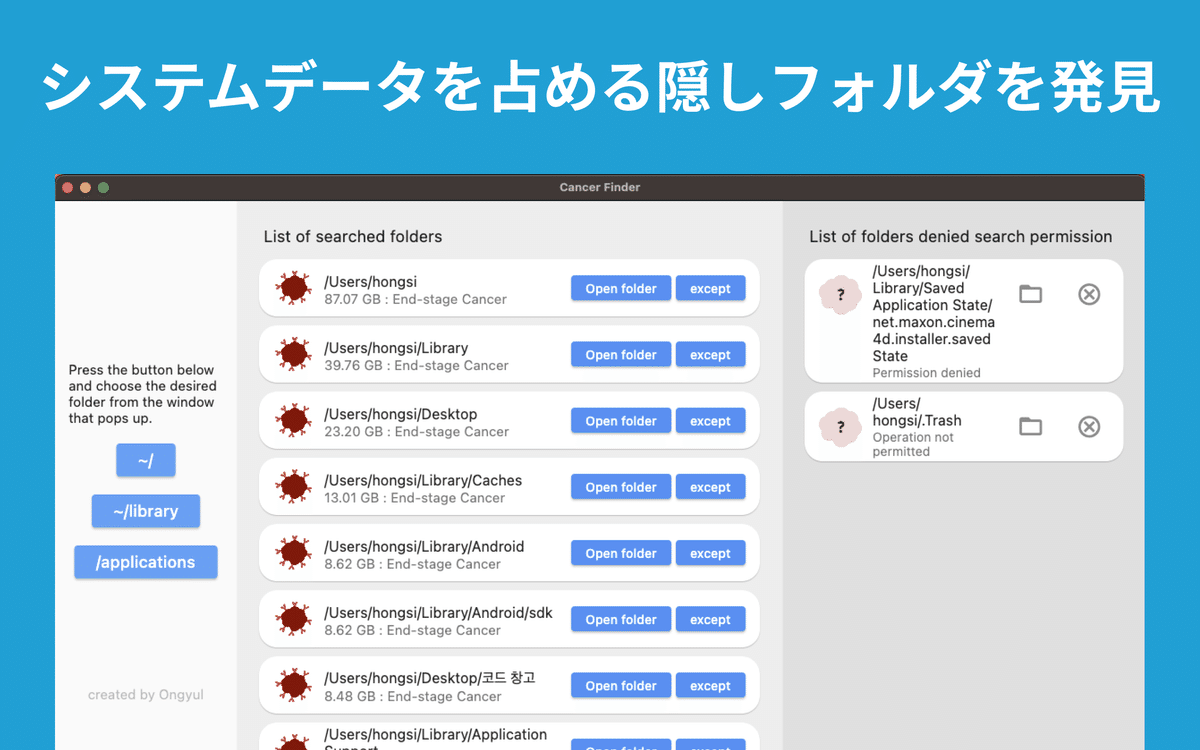Click the virus icon beside /Users/hongsi/Desktop
This screenshot has height=750, width=1200.
click(294, 420)
